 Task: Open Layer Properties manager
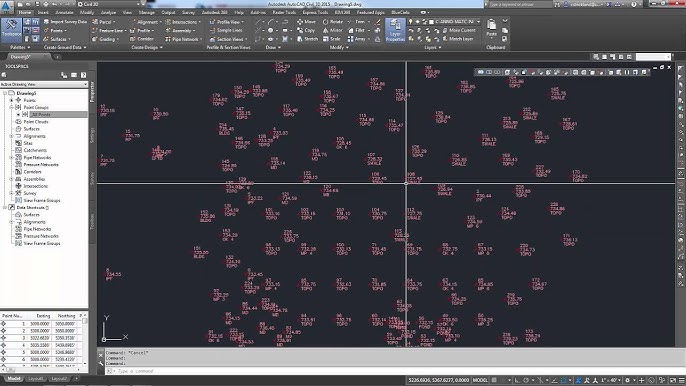[395, 30]
